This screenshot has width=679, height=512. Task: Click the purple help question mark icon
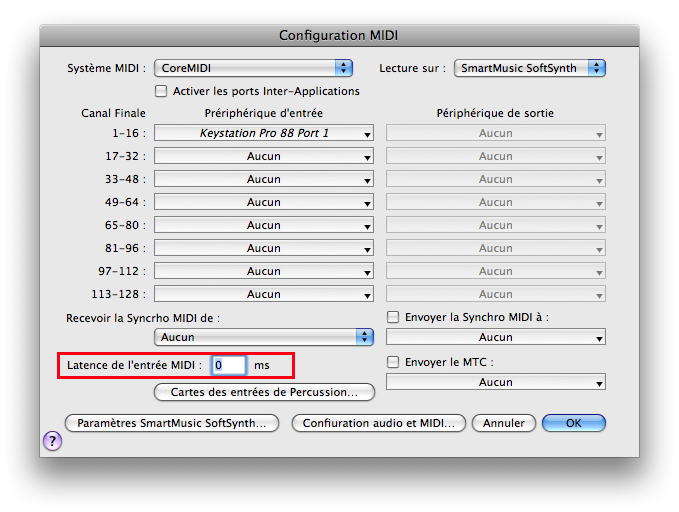pos(52,441)
